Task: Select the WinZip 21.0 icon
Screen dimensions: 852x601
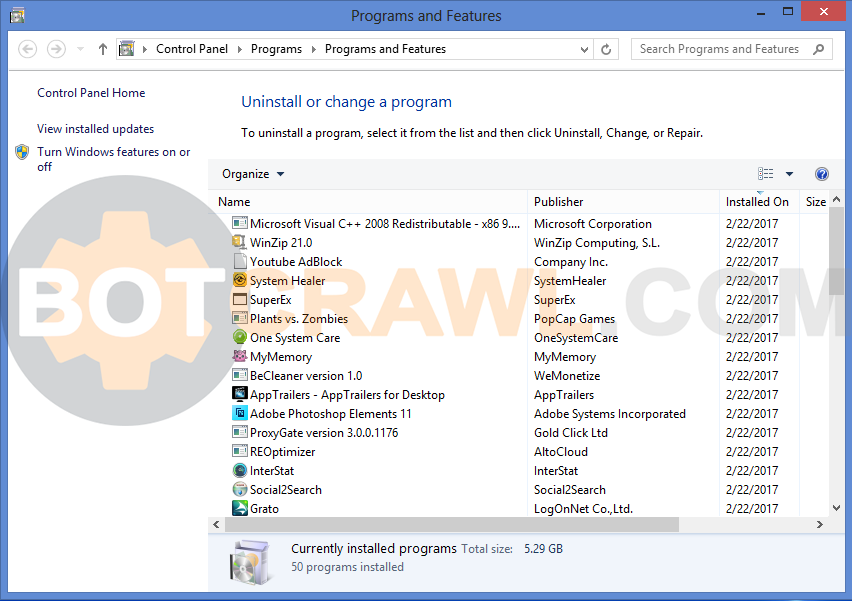Action: click(240, 242)
